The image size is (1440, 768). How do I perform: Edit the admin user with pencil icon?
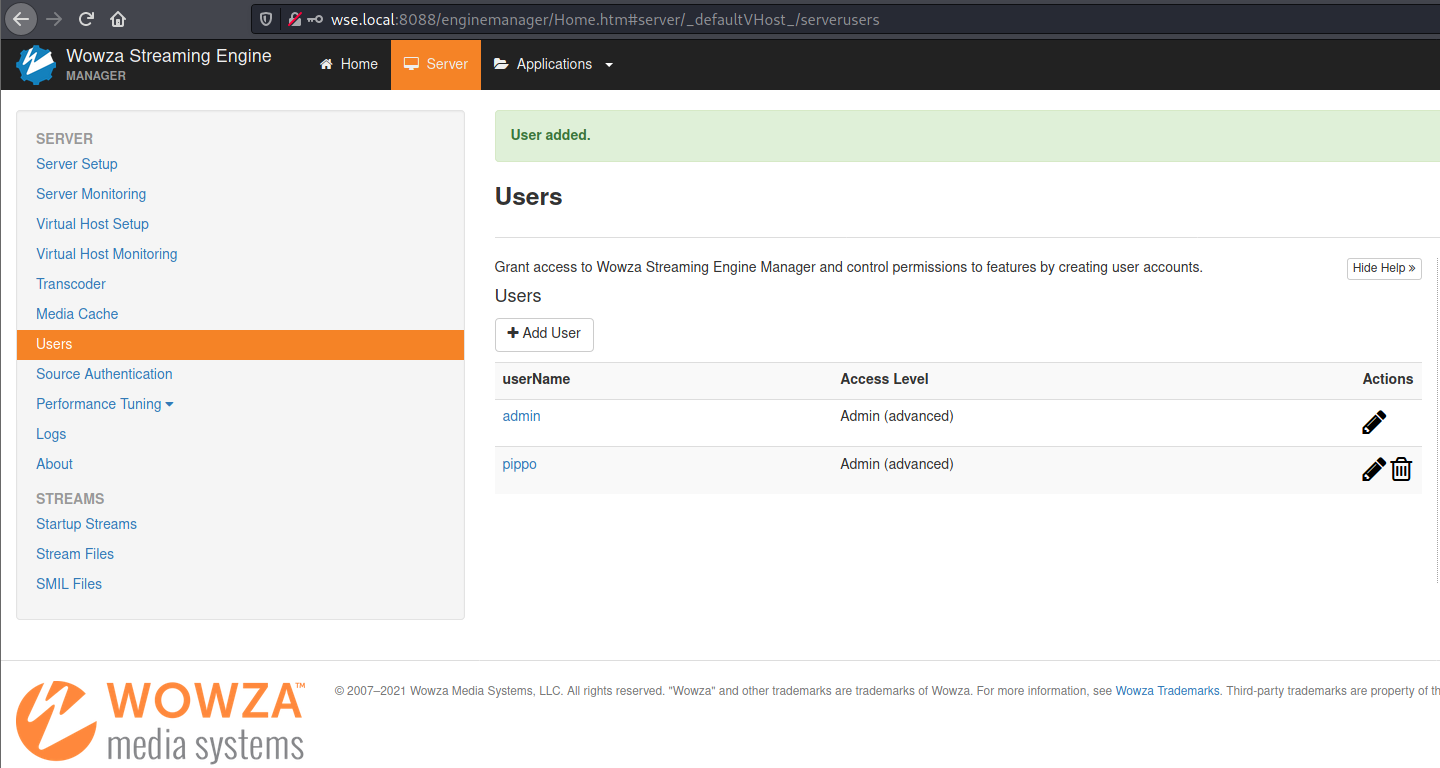1374,423
